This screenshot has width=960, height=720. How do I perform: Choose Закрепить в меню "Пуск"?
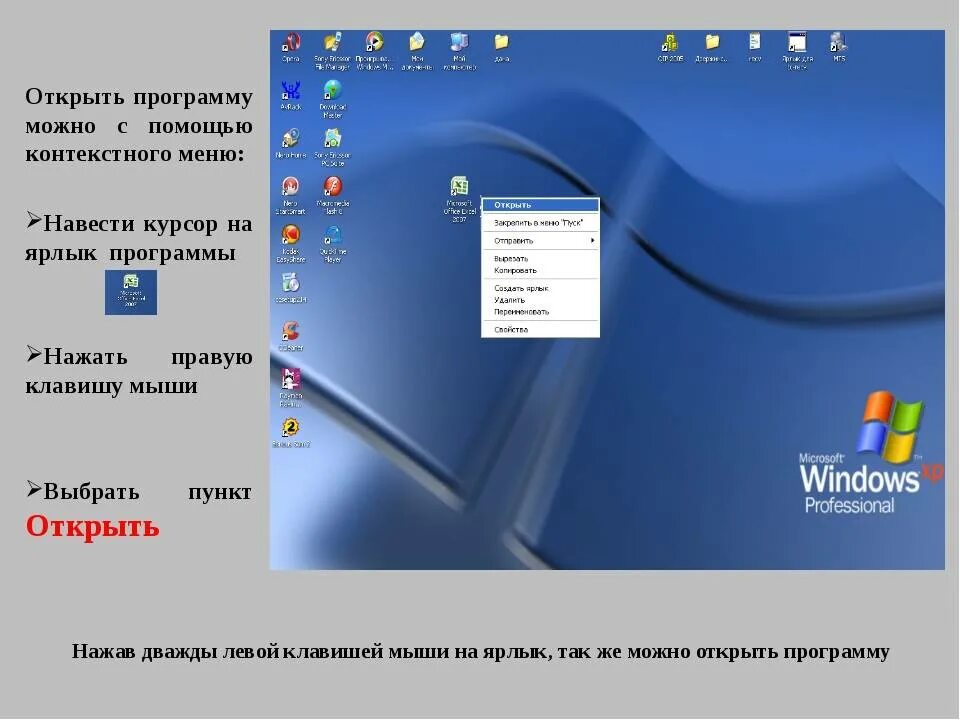point(541,223)
